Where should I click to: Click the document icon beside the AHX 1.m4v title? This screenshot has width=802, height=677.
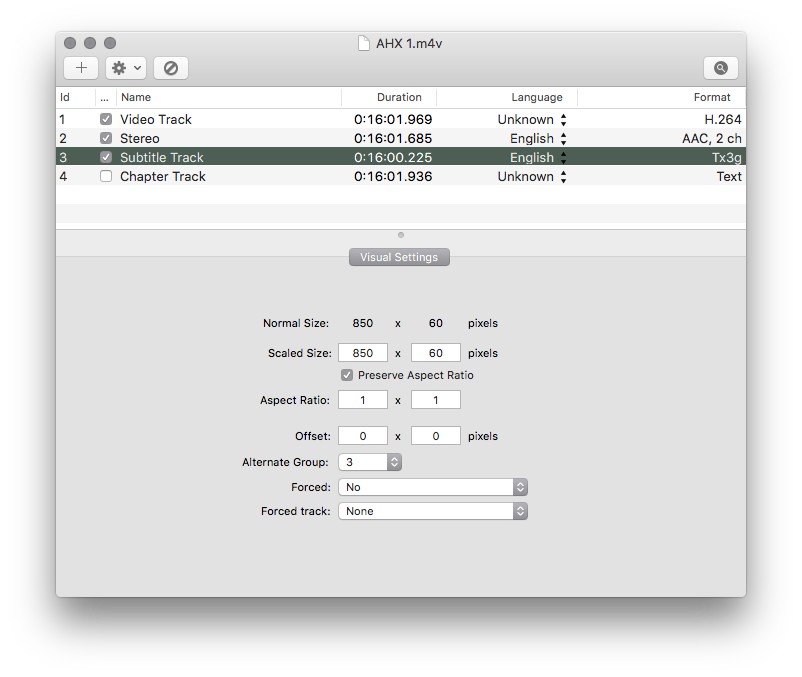coord(363,43)
